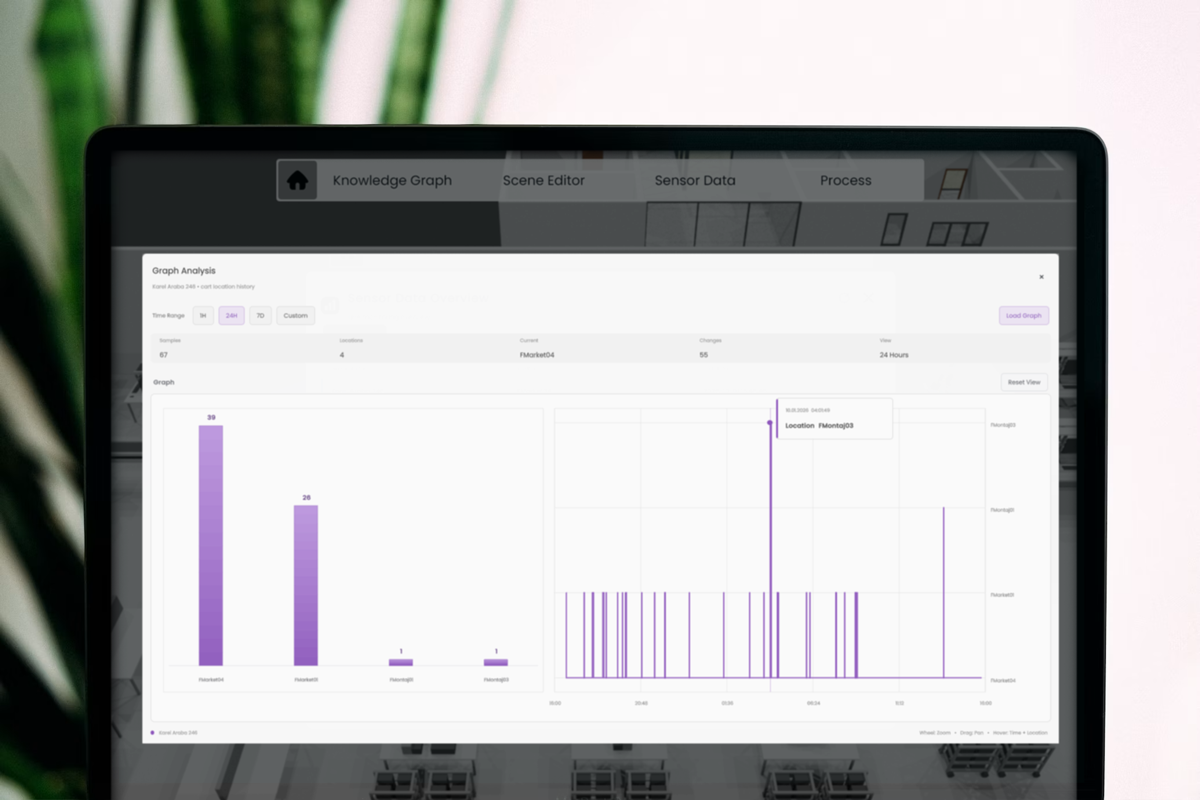Click the "20:48" time axis label
This screenshot has width=1200, height=800.
[x=641, y=703]
